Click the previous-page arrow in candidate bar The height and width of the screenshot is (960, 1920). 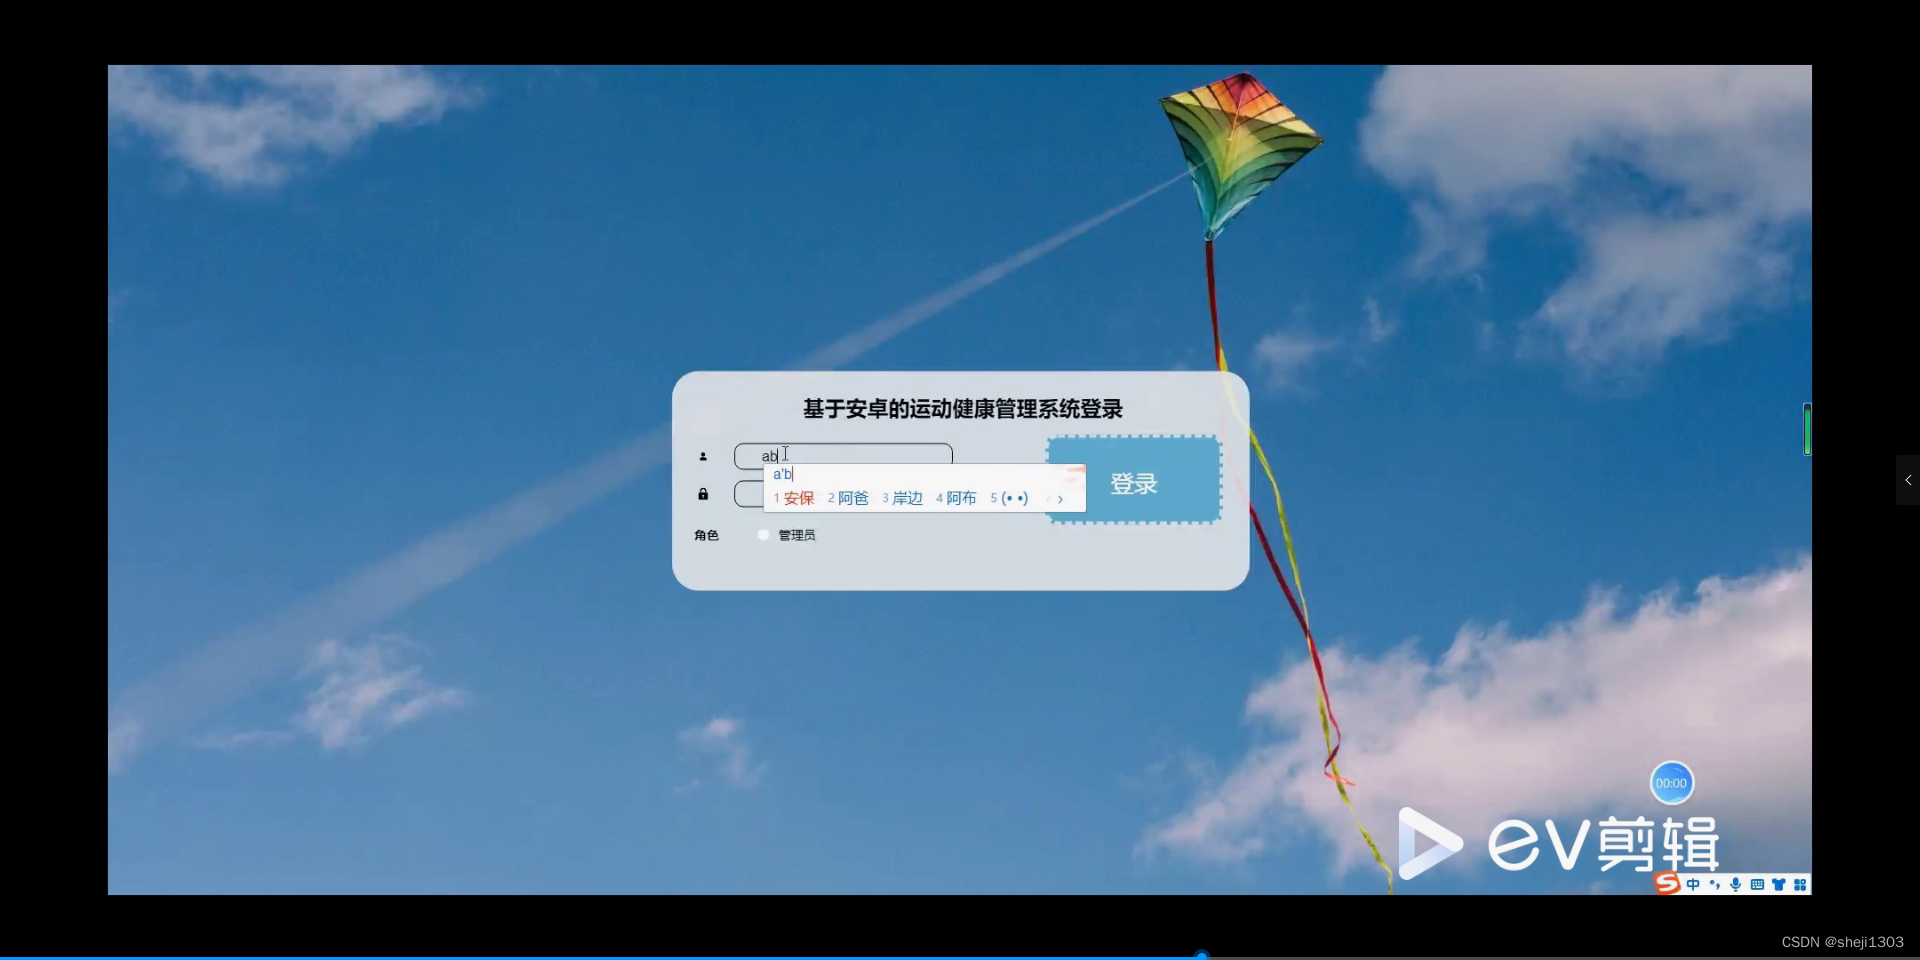tap(1048, 498)
